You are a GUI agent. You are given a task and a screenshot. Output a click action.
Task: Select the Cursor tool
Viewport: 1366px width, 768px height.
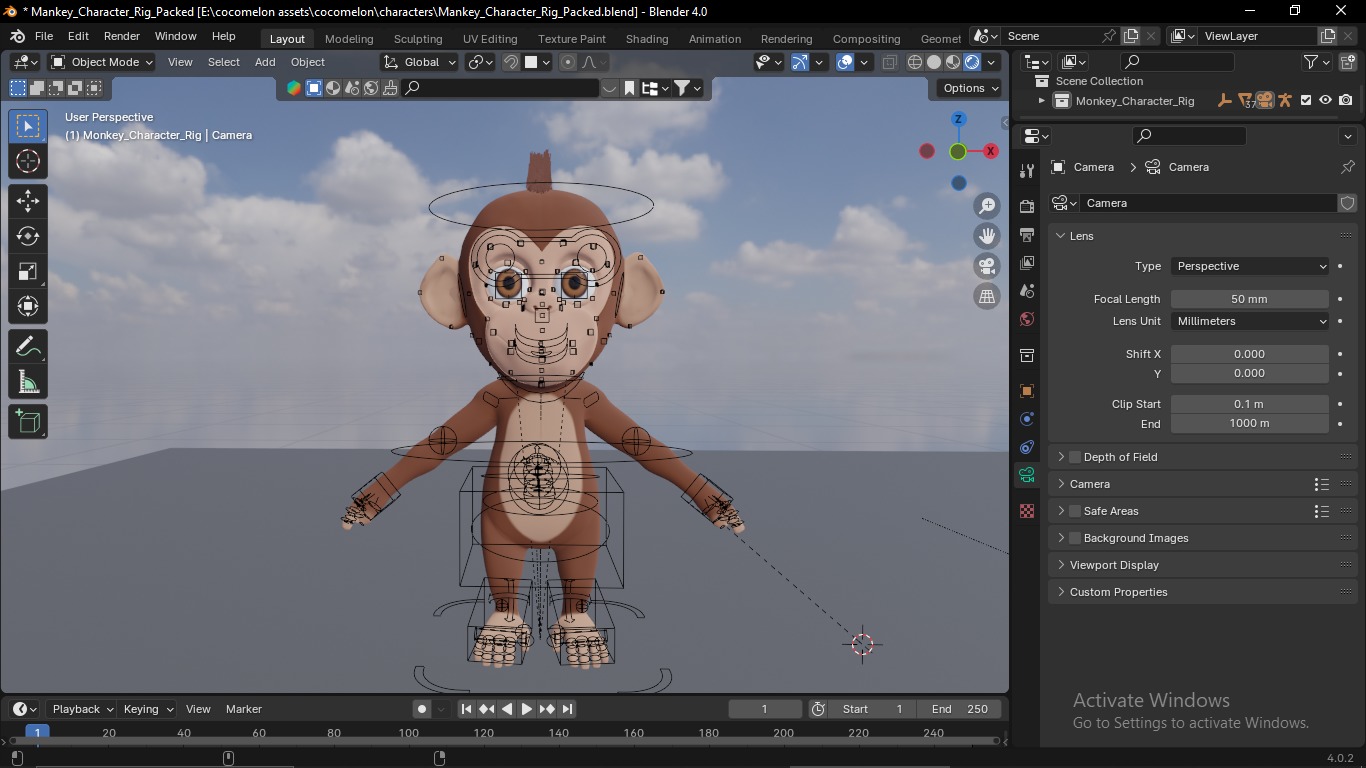pyautogui.click(x=28, y=161)
